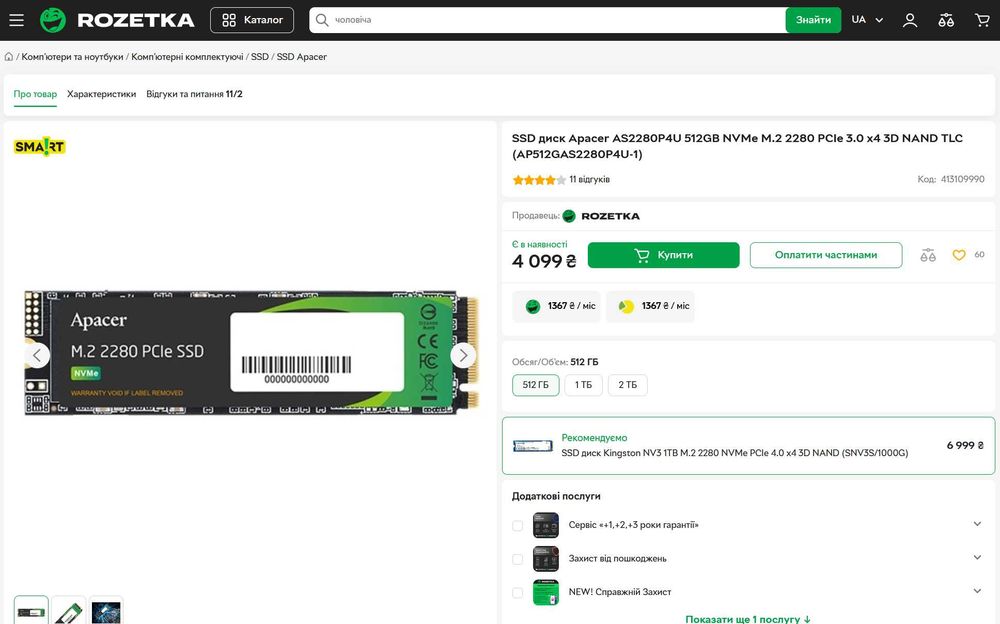Click the Справжній Захист green service icon
1000x624 pixels.
(x=546, y=592)
